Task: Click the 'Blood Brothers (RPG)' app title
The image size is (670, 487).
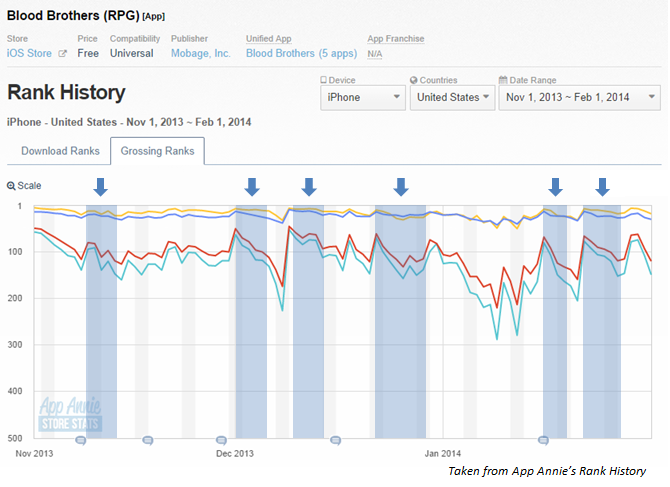Action: coord(73,15)
